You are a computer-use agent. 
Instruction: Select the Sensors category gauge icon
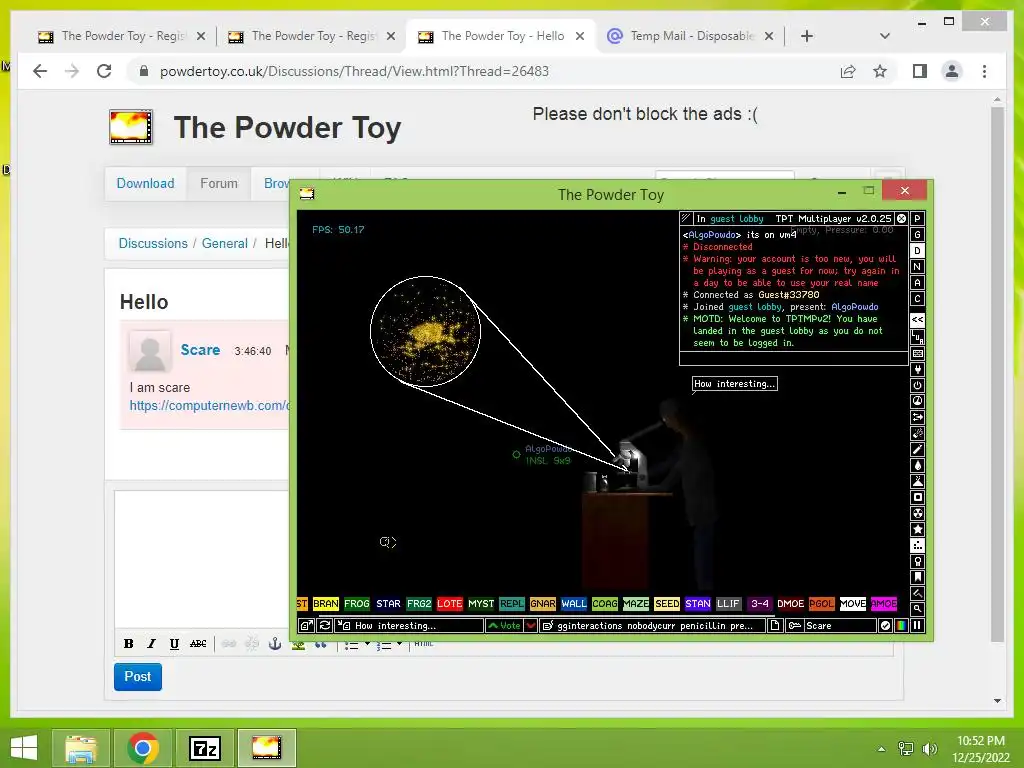917,401
